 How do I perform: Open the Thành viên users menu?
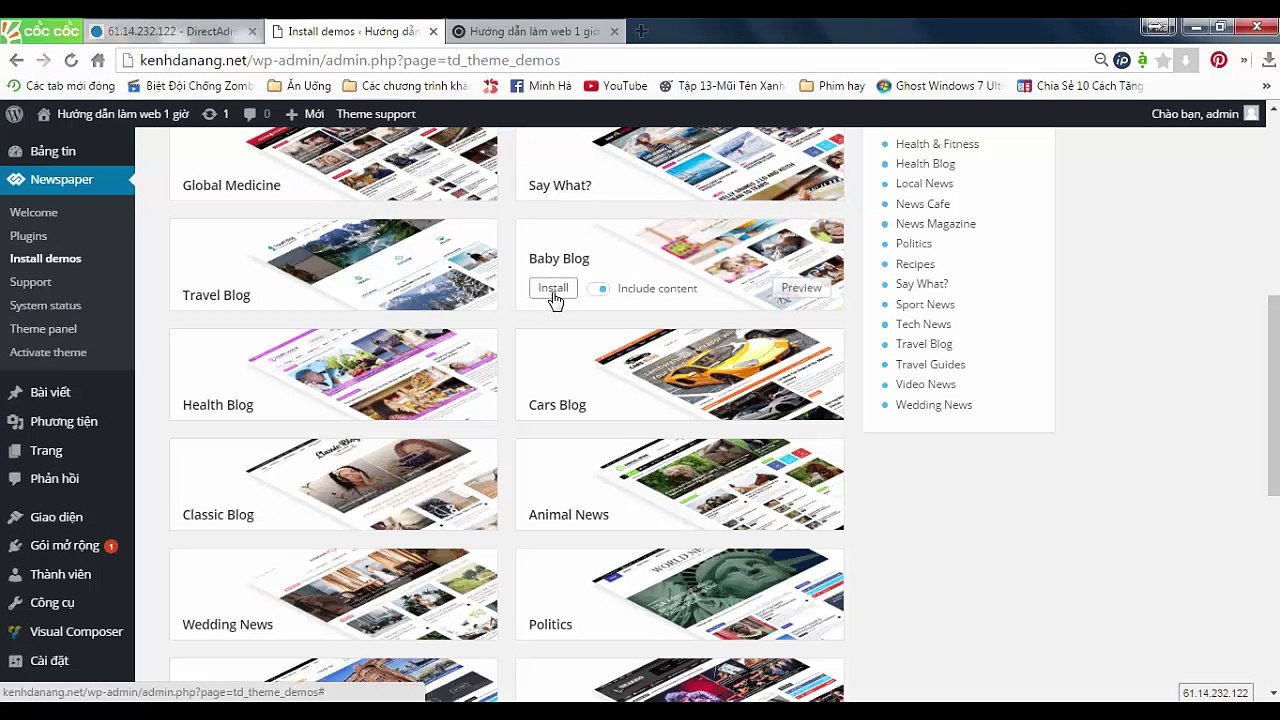67,574
